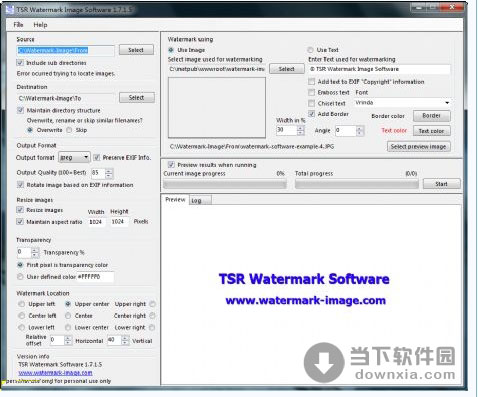Select Center watermark location
Viewport: 479px width, 397px height.
pyautogui.click(x=68, y=315)
